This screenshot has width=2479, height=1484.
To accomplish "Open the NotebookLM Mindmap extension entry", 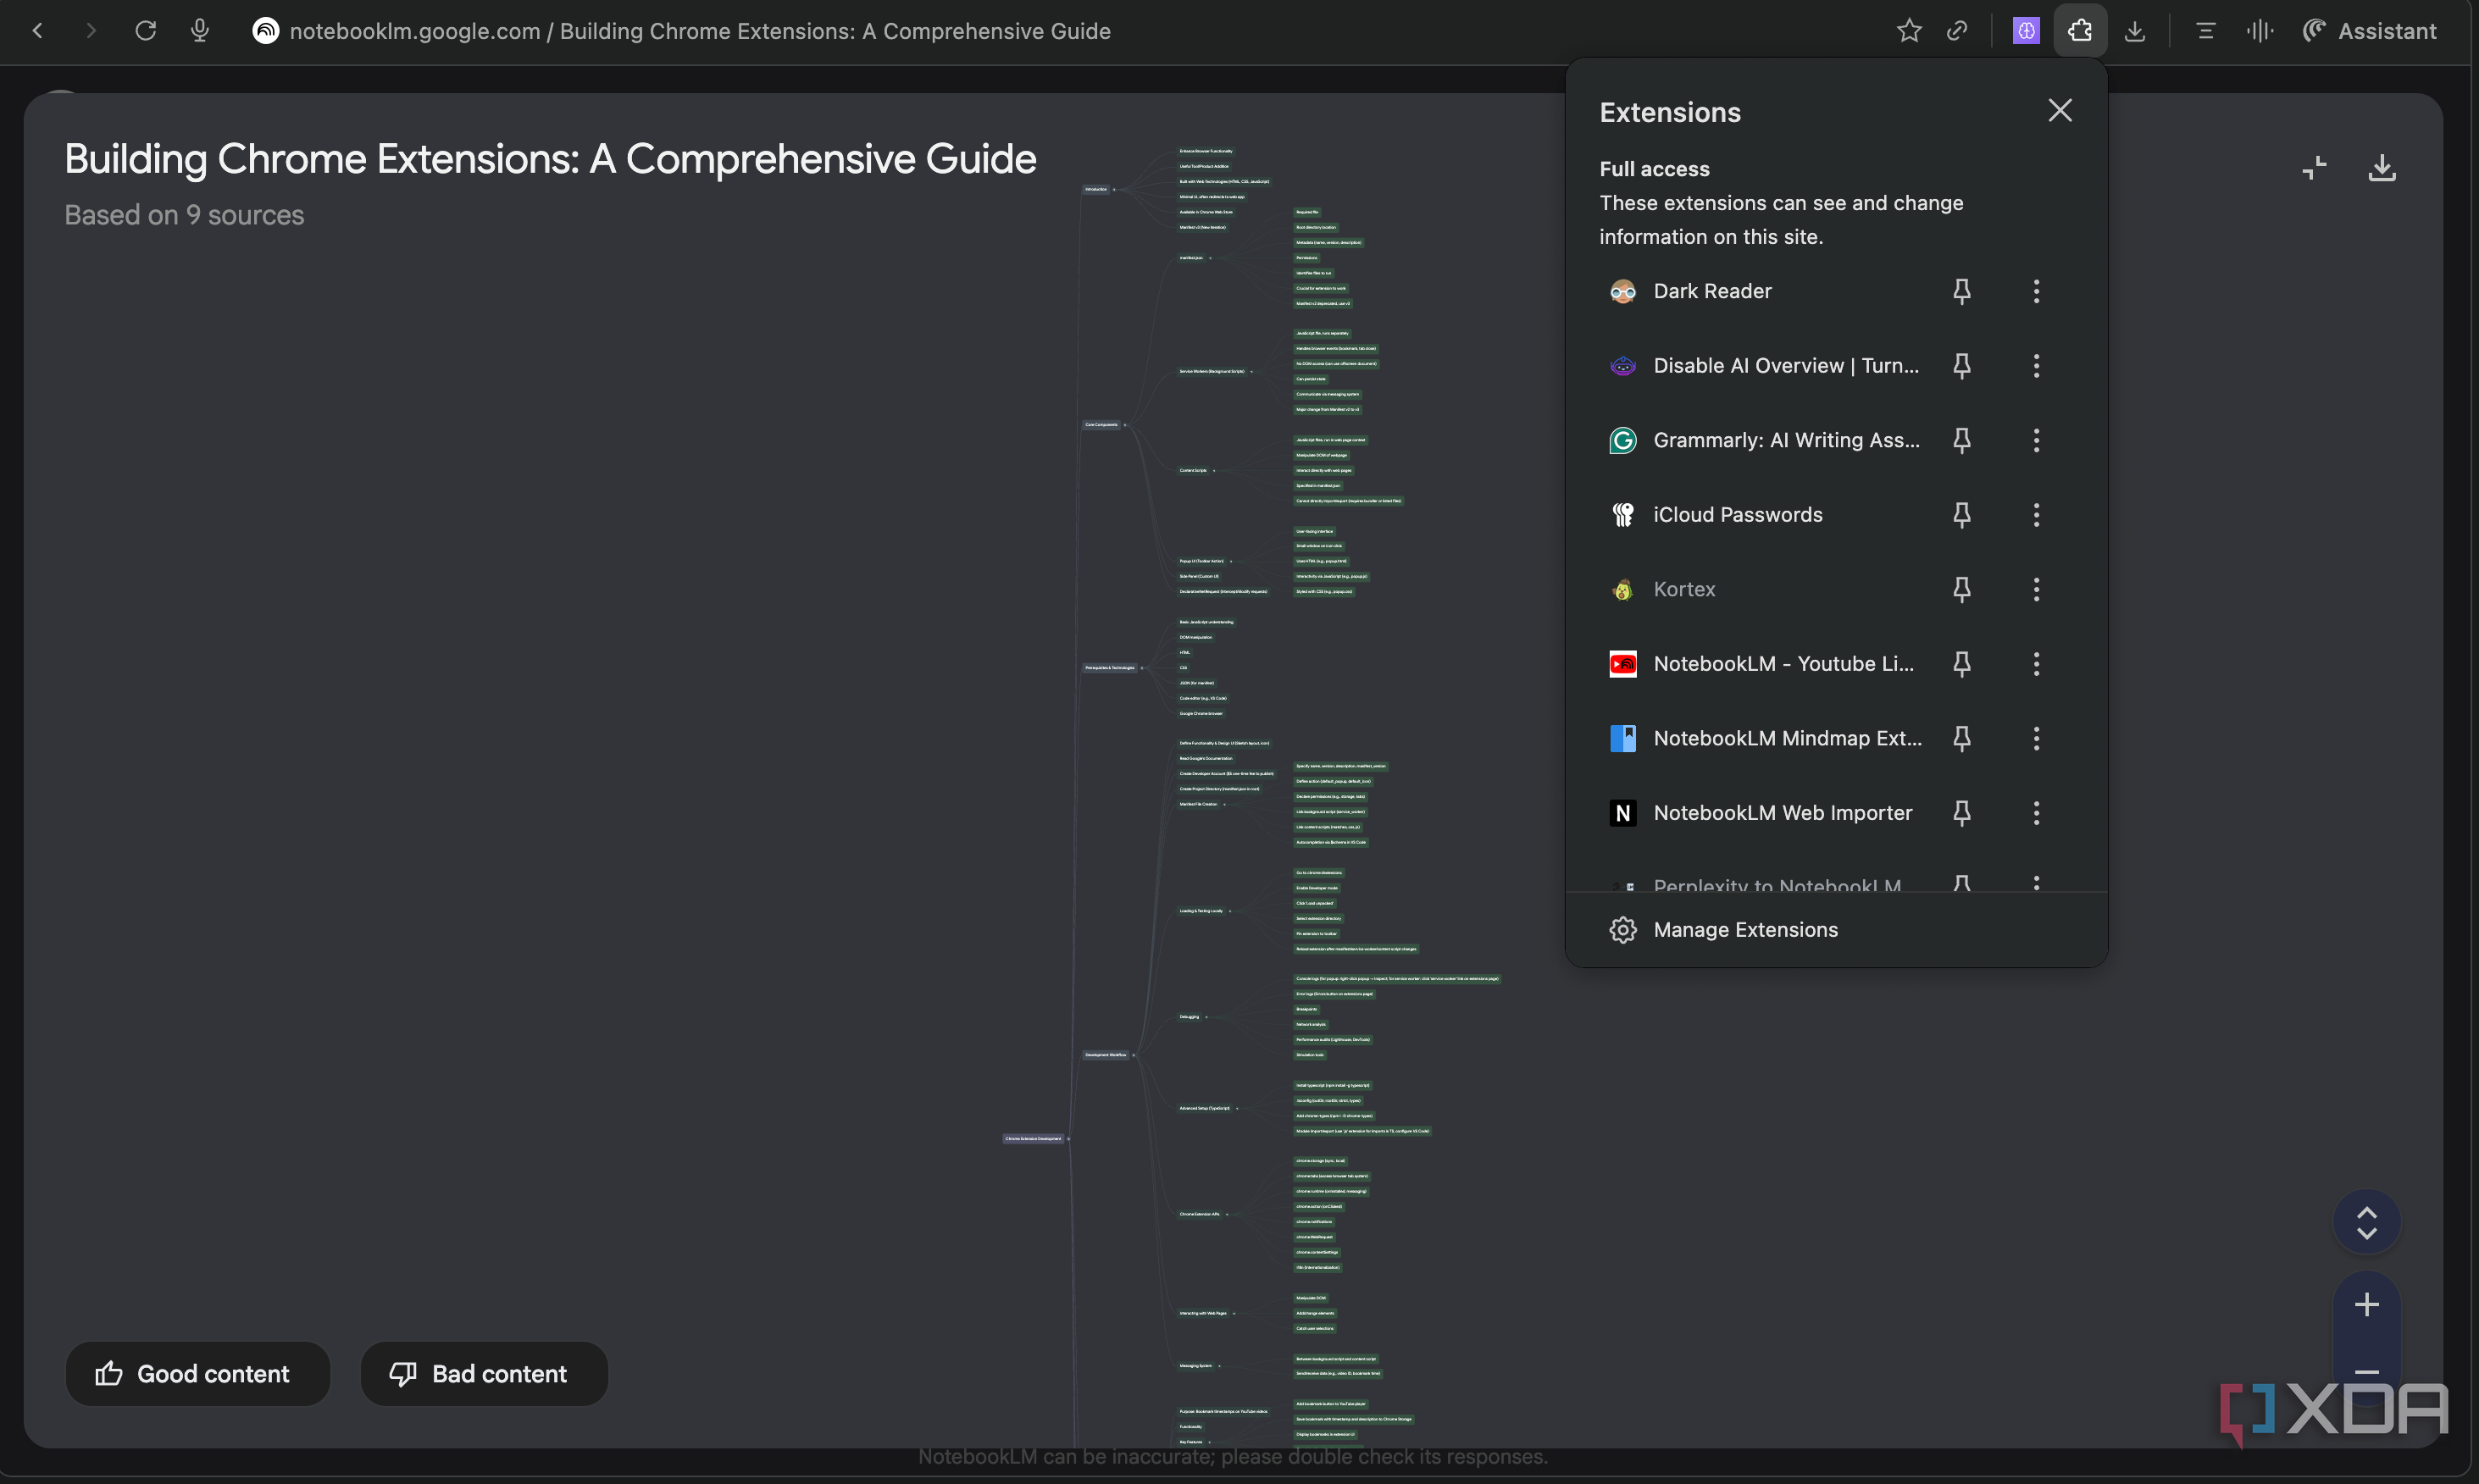I will [1765, 738].
